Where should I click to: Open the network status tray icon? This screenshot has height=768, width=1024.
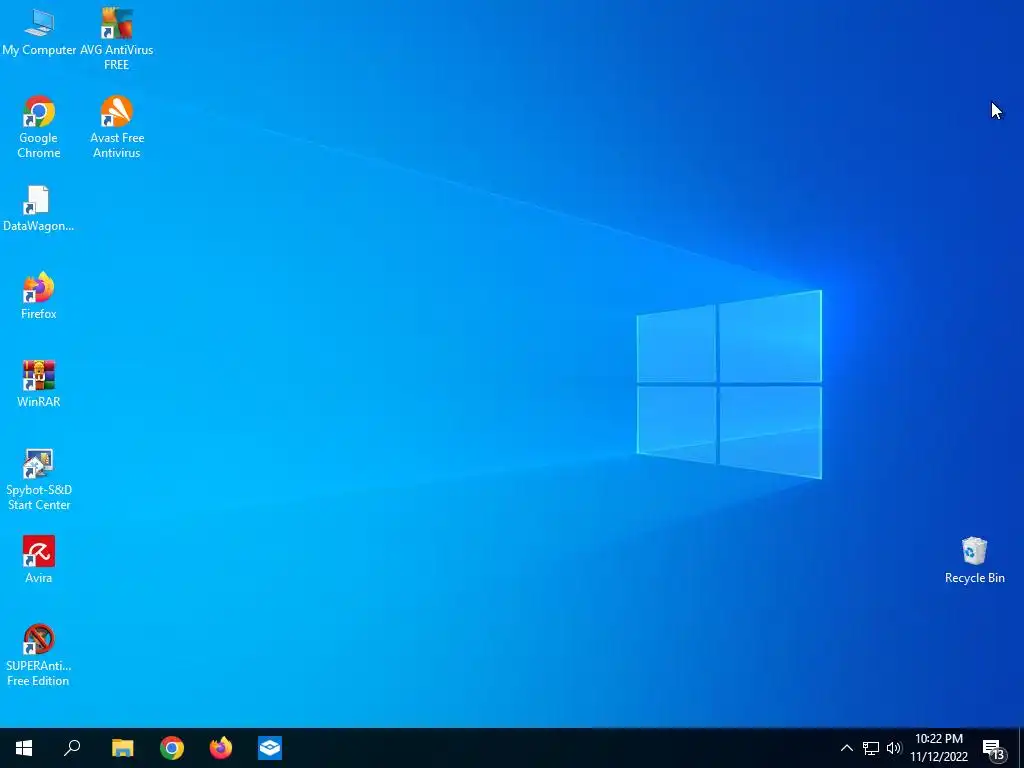point(871,748)
